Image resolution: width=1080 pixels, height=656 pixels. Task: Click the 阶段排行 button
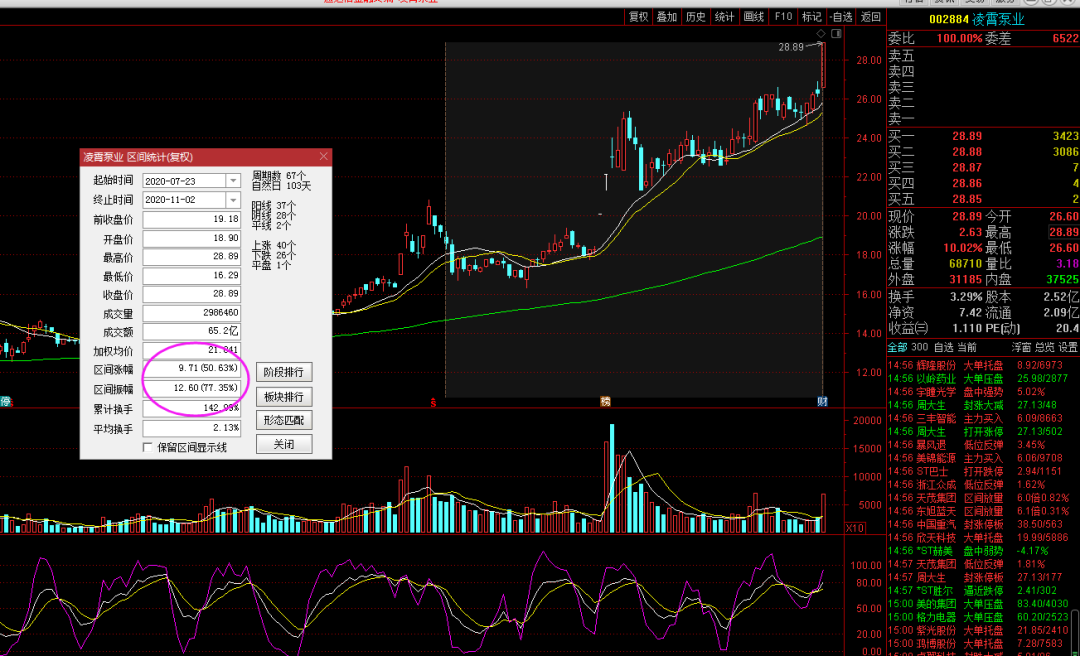(284, 372)
